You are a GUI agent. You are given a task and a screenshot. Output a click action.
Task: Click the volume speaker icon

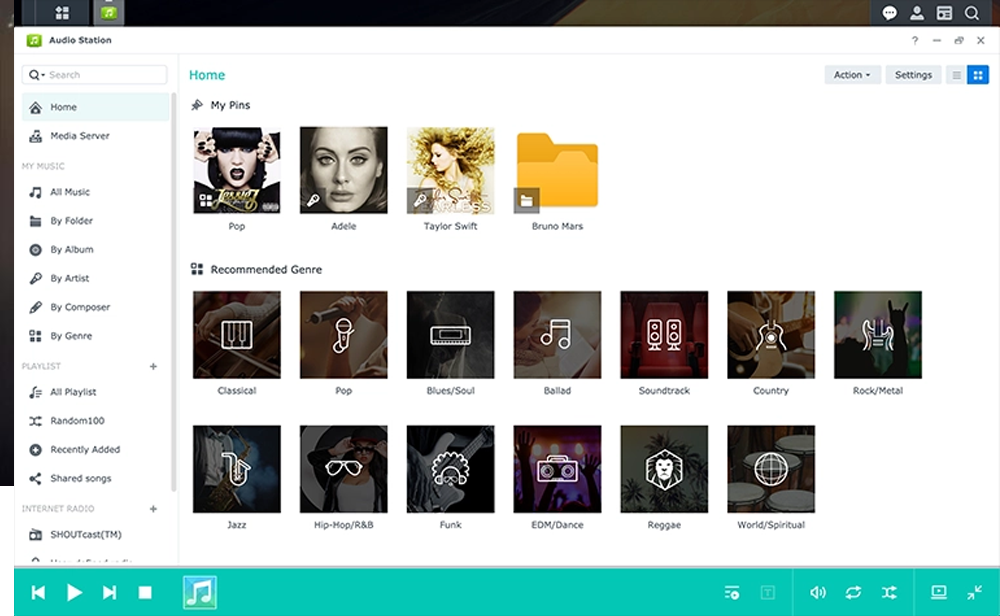coord(817,593)
